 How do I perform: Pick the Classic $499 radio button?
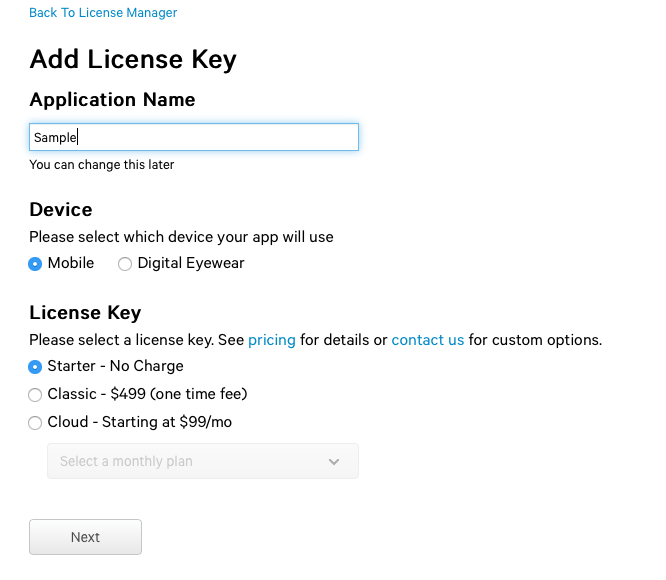coord(36,395)
